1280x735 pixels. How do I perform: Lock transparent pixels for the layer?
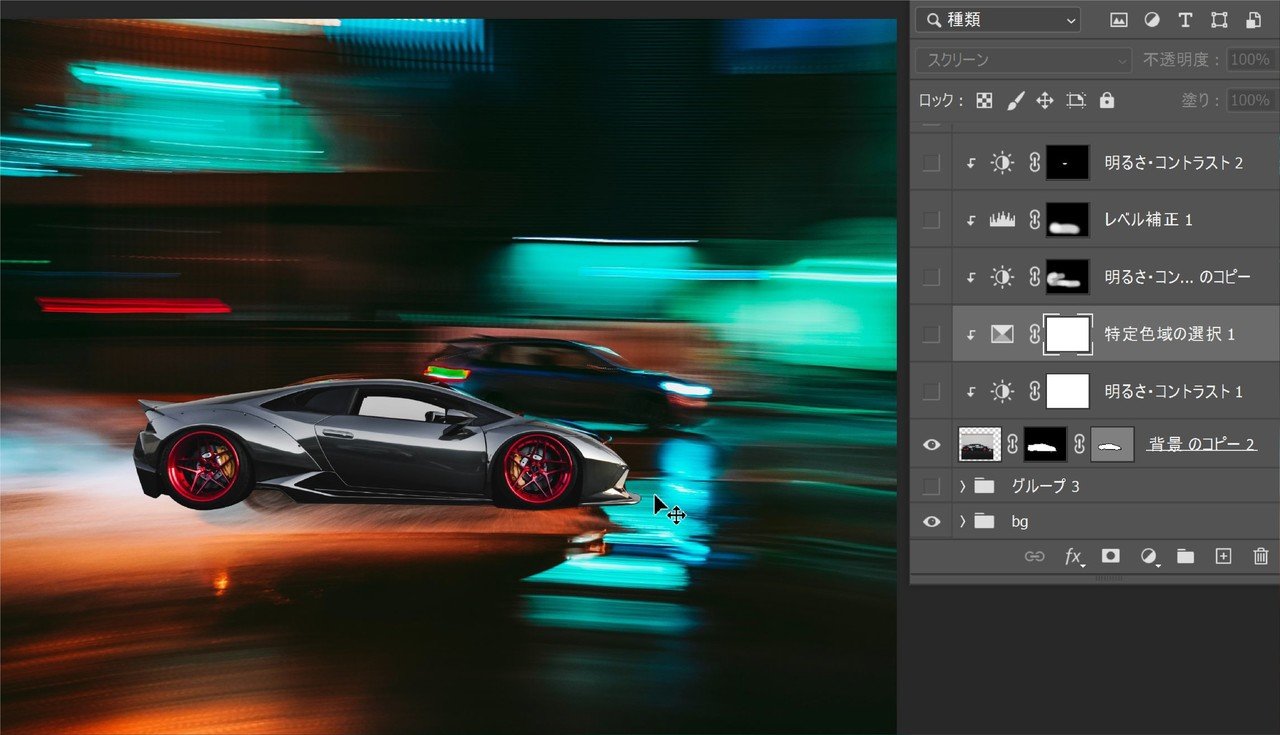coord(985,100)
